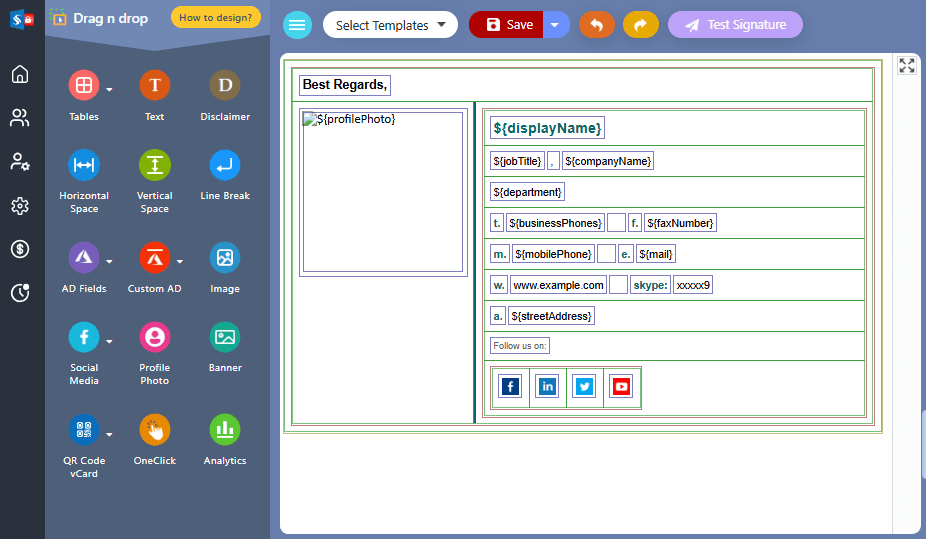Expand the Tables dropdown arrow
The width and height of the screenshot is (926, 539).
(x=109, y=90)
